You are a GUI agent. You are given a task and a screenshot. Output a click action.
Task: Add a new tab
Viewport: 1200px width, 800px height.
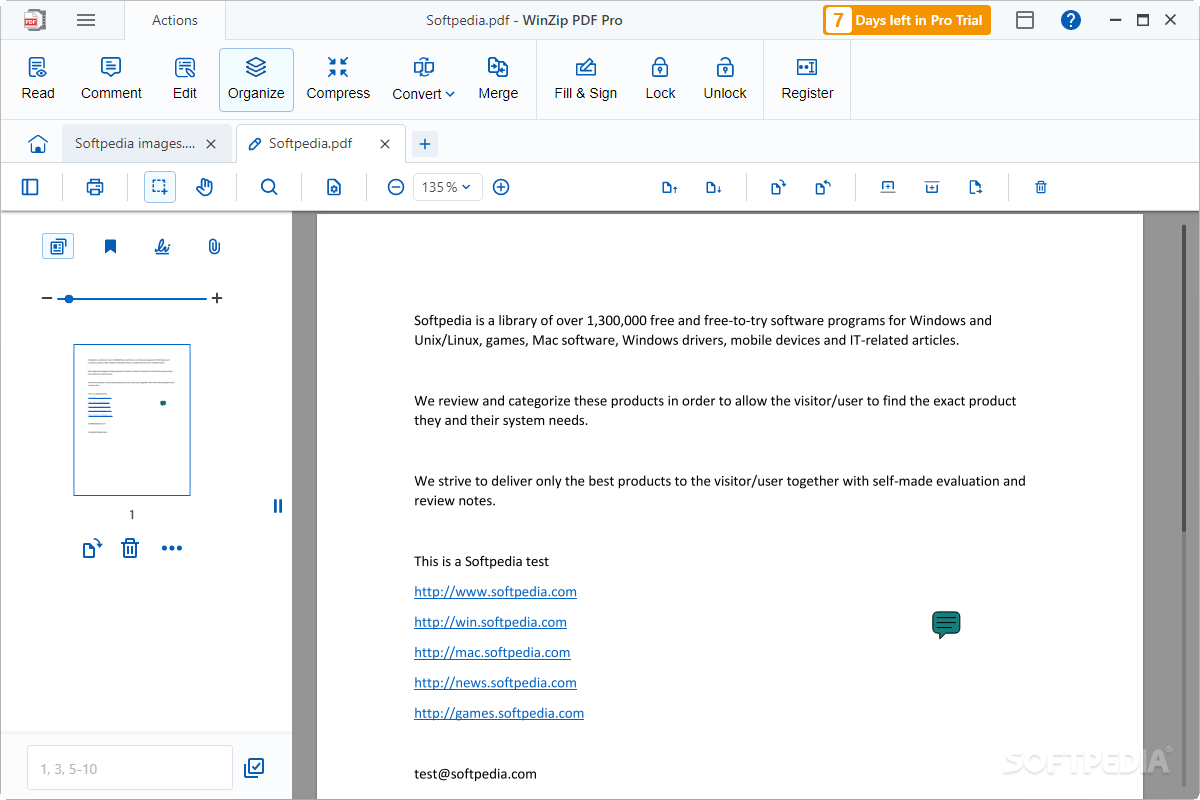(425, 144)
